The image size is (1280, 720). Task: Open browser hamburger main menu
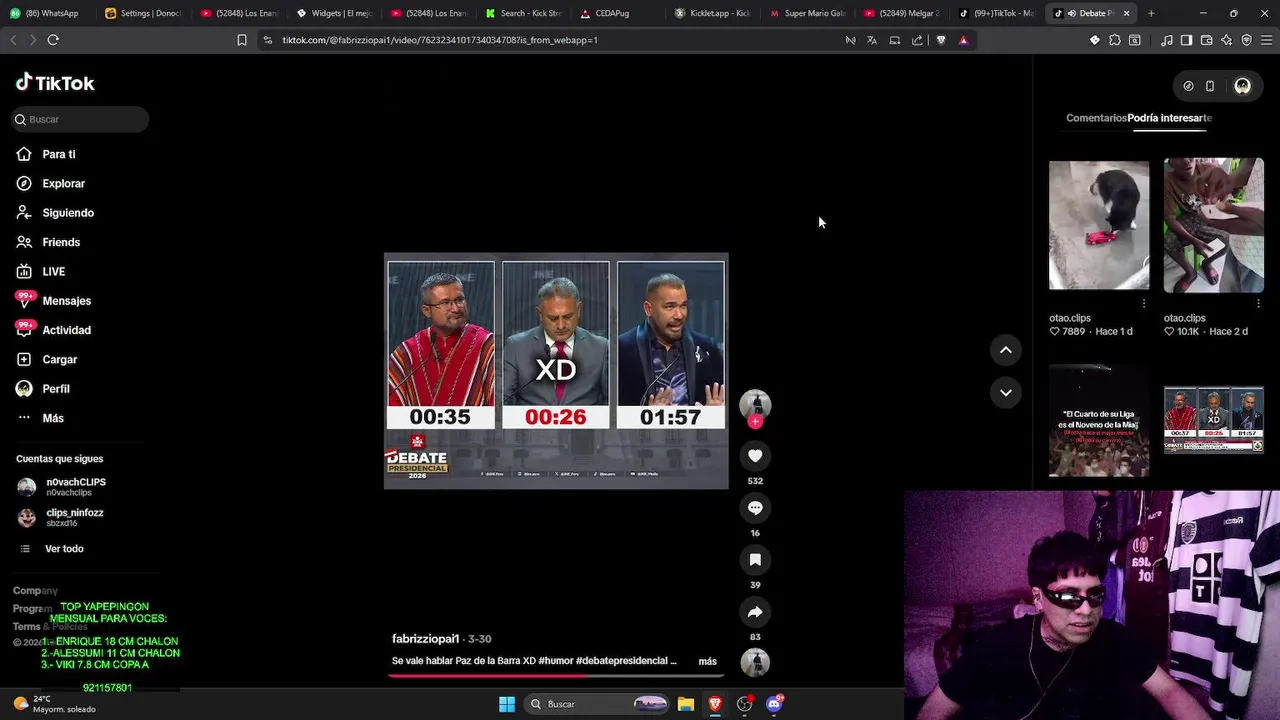[1266, 40]
